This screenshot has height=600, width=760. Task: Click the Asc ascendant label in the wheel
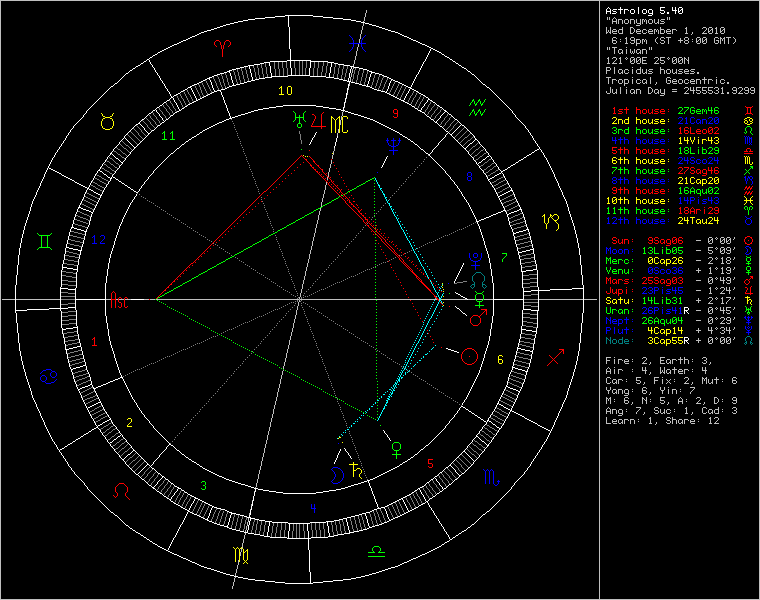(119, 300)
